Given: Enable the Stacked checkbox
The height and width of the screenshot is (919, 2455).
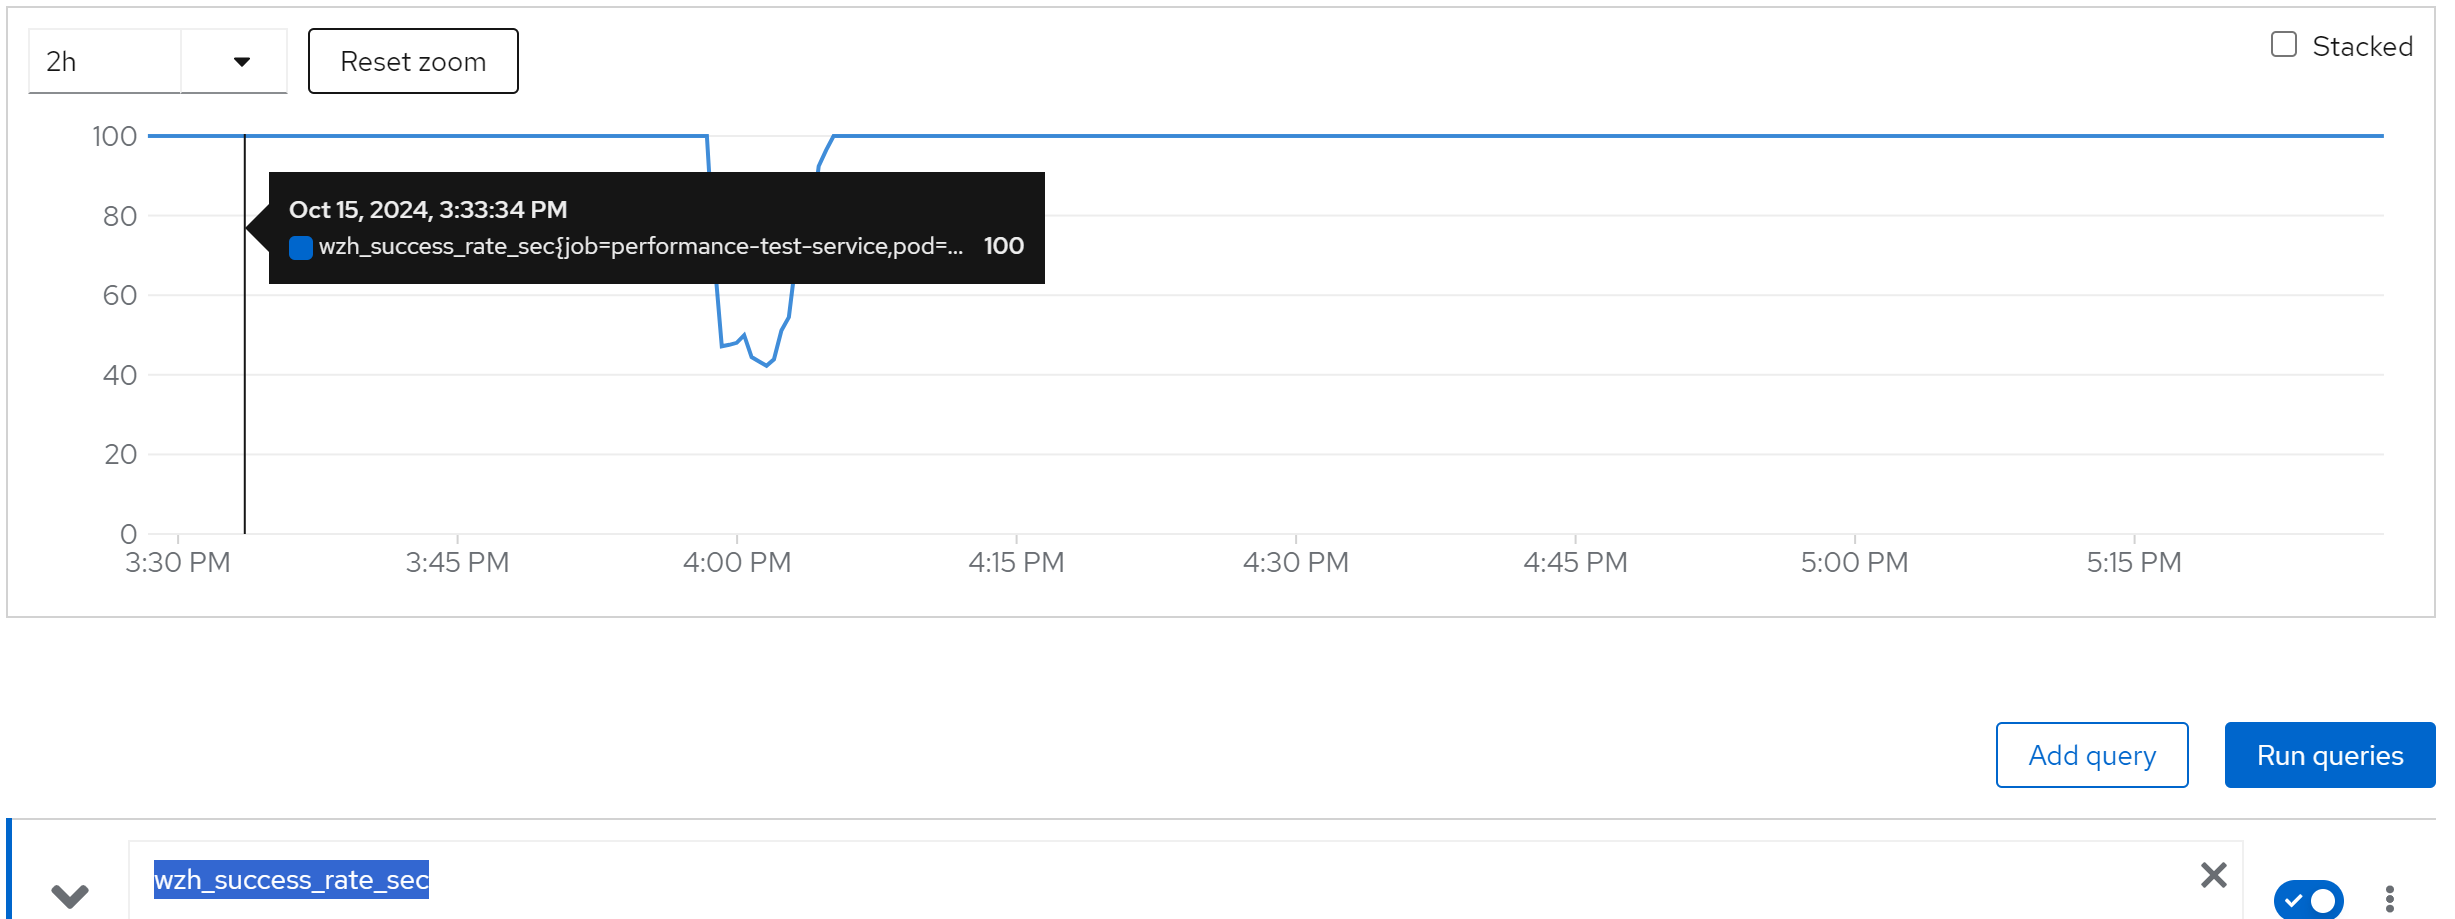Looking at the screenshot, I should point(2283,45).
